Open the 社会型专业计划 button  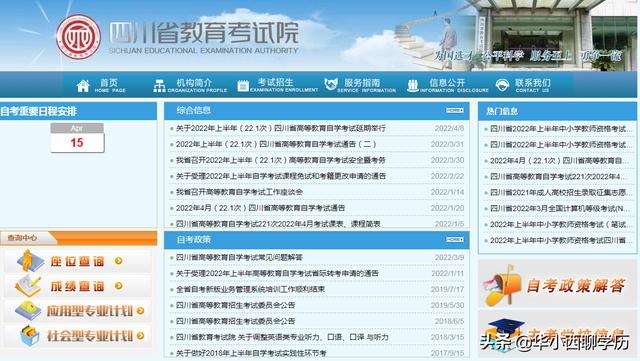coord(77,336)
